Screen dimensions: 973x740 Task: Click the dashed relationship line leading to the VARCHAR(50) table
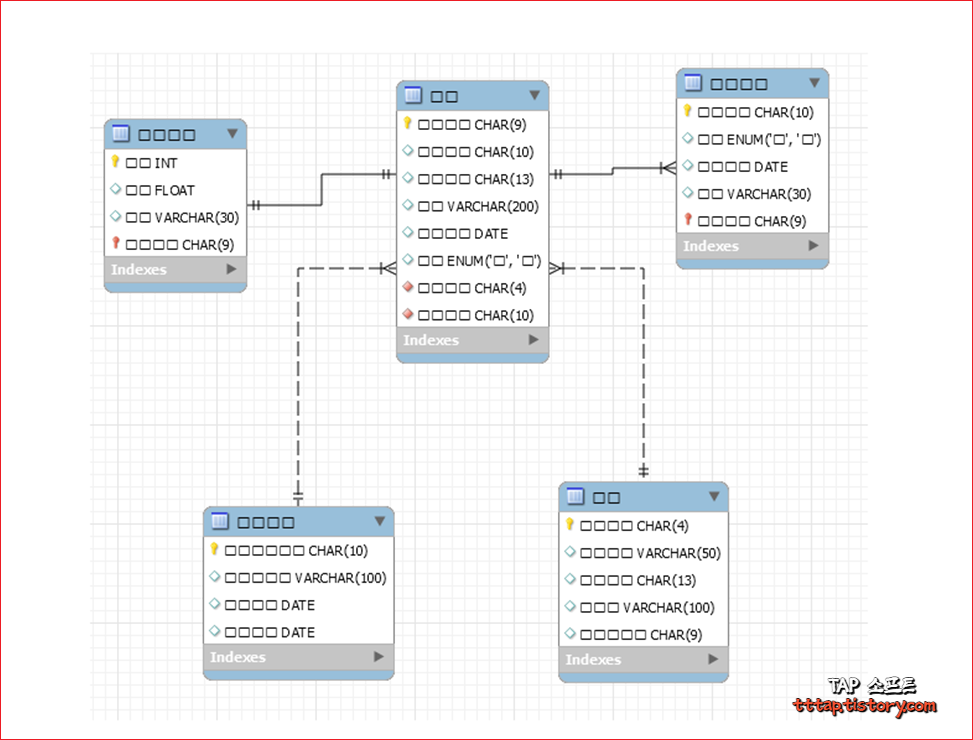643,372
